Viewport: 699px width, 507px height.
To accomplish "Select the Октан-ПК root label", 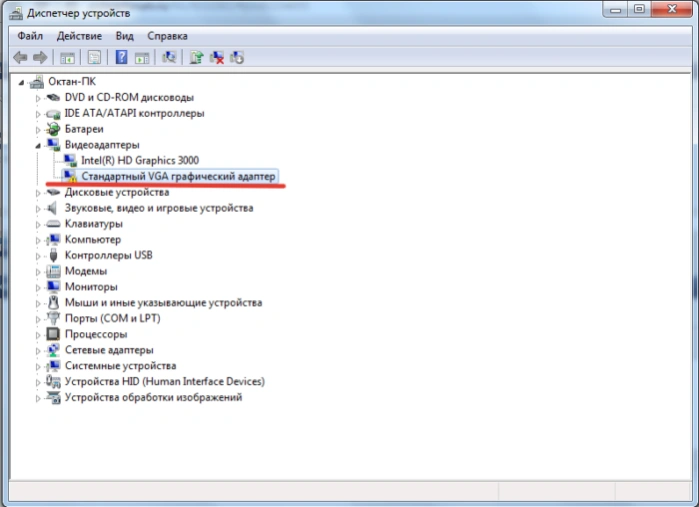I will coord(72,82).
